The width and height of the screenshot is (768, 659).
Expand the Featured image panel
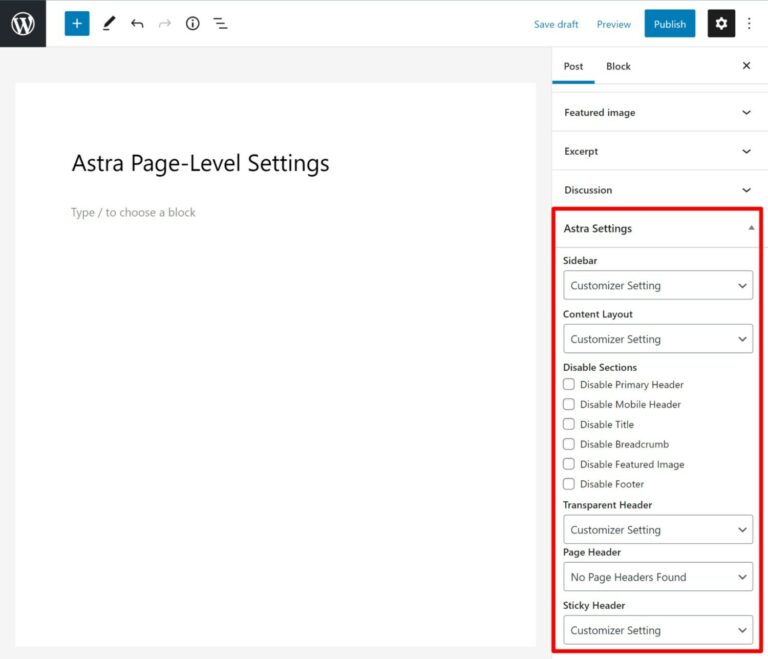(657, 113)
